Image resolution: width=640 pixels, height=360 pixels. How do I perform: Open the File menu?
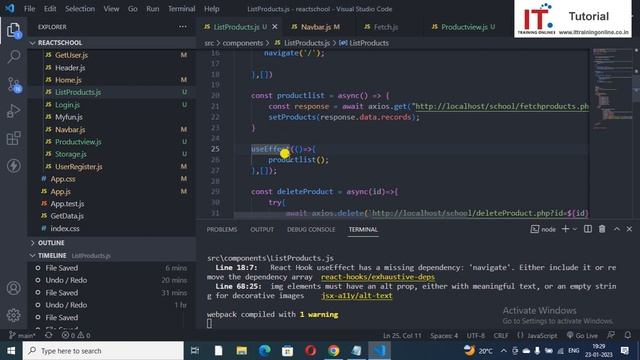coord(29,9)
